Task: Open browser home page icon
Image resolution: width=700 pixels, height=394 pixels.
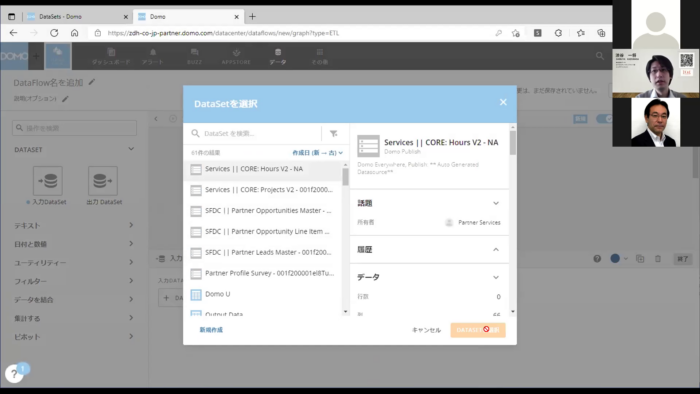Action: 75,33
